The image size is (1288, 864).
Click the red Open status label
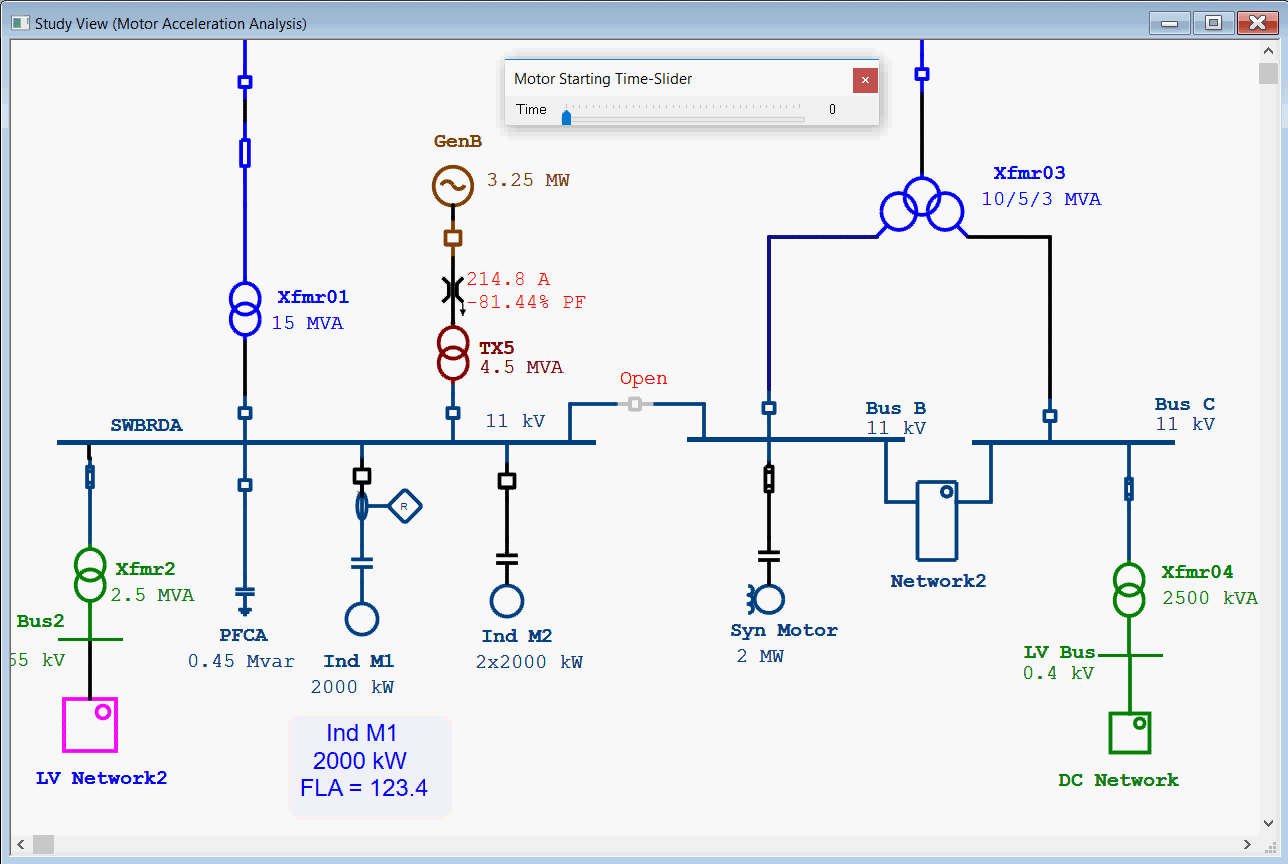643,379
